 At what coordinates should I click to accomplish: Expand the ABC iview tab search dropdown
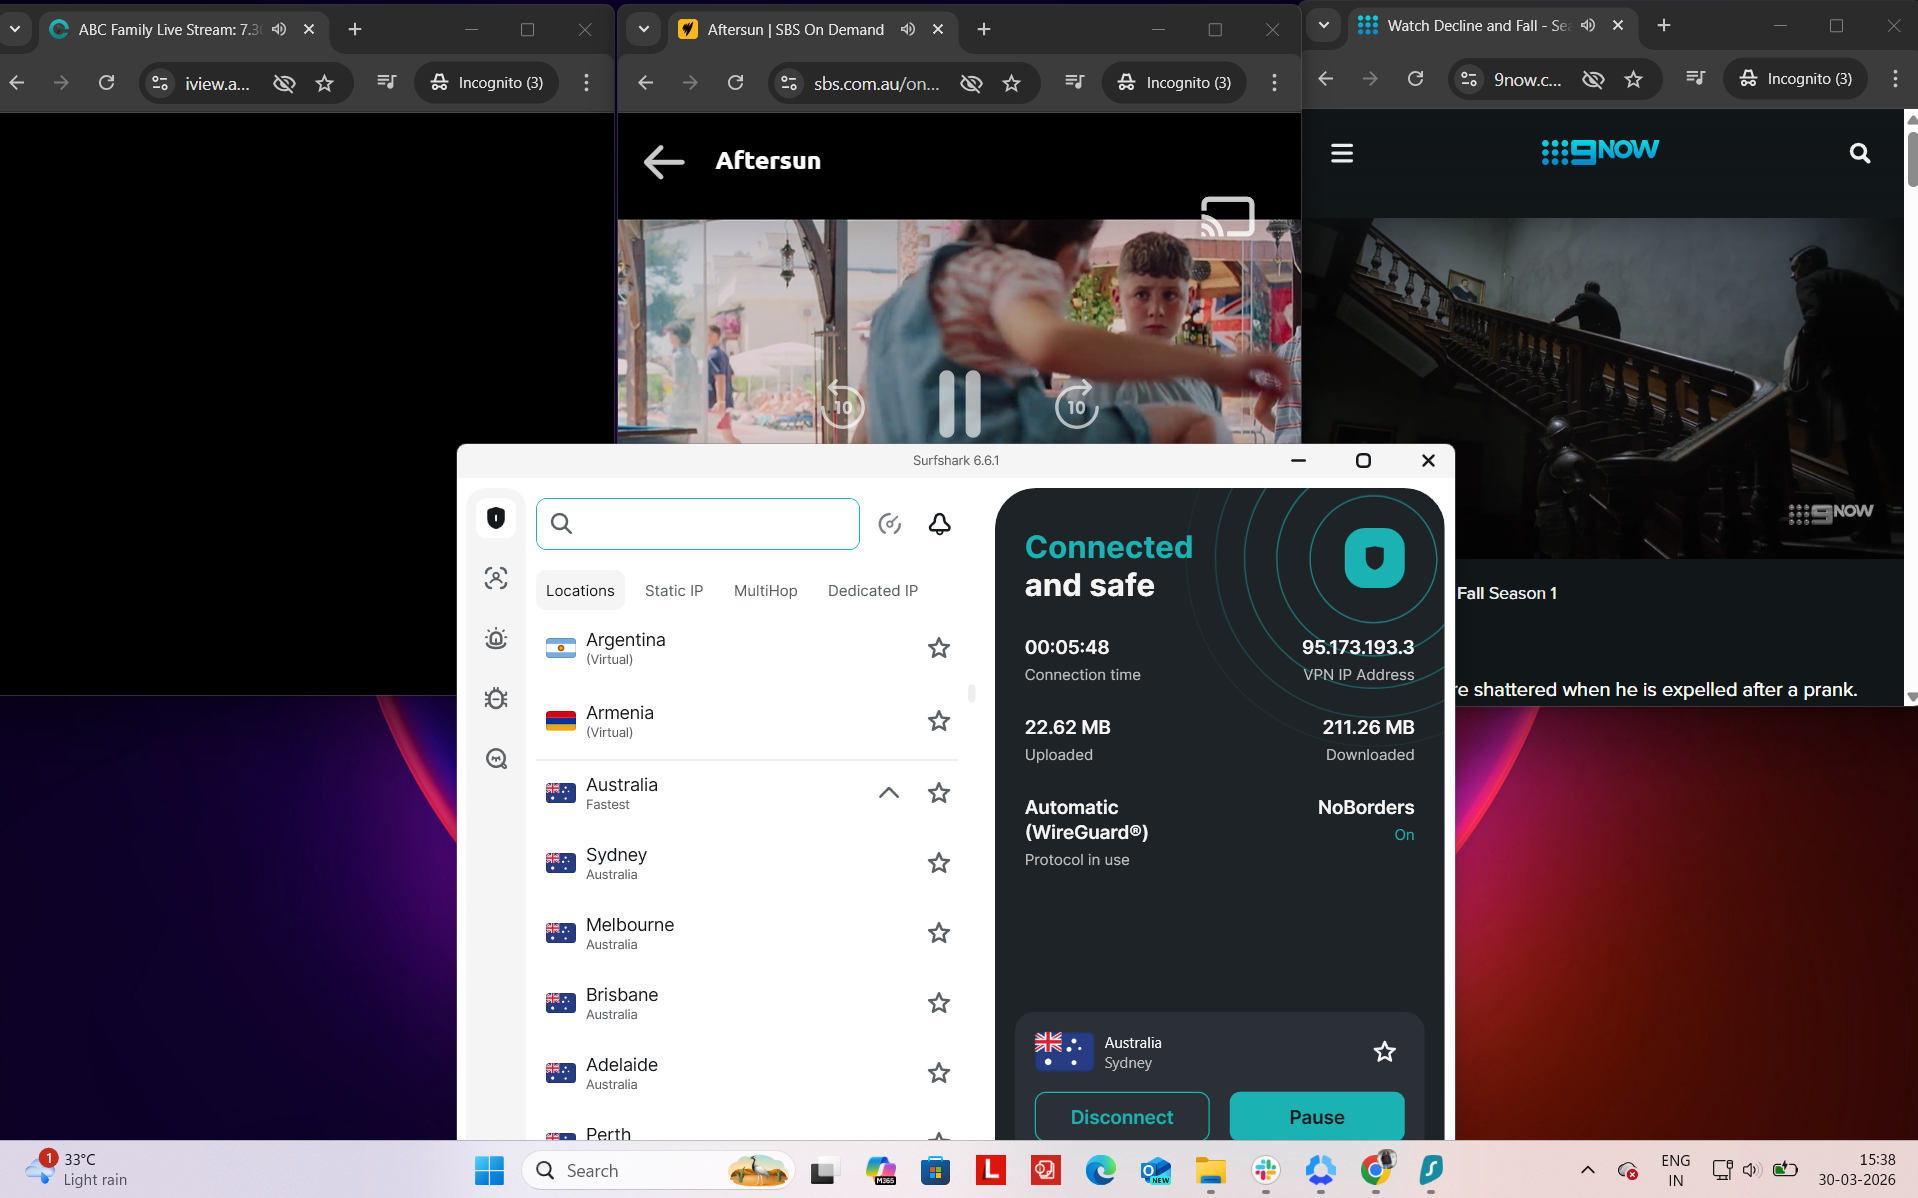point(15,29)
